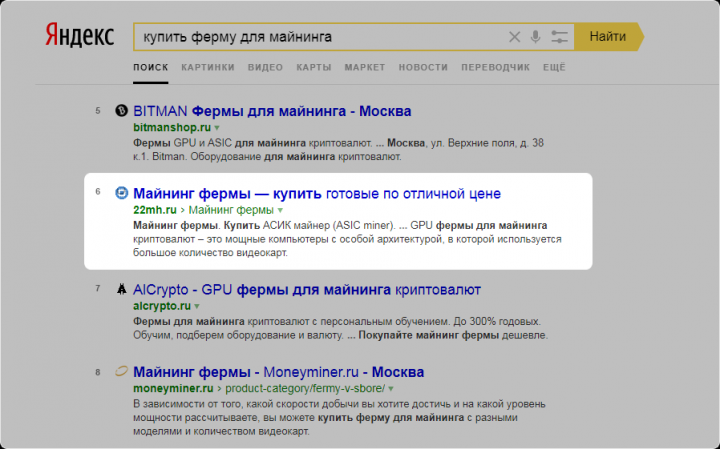Image resolution: width=720 pixels, height=449 pixels.
Task: Switch to the Картинки tab
Action: click(x=208, y=67)
